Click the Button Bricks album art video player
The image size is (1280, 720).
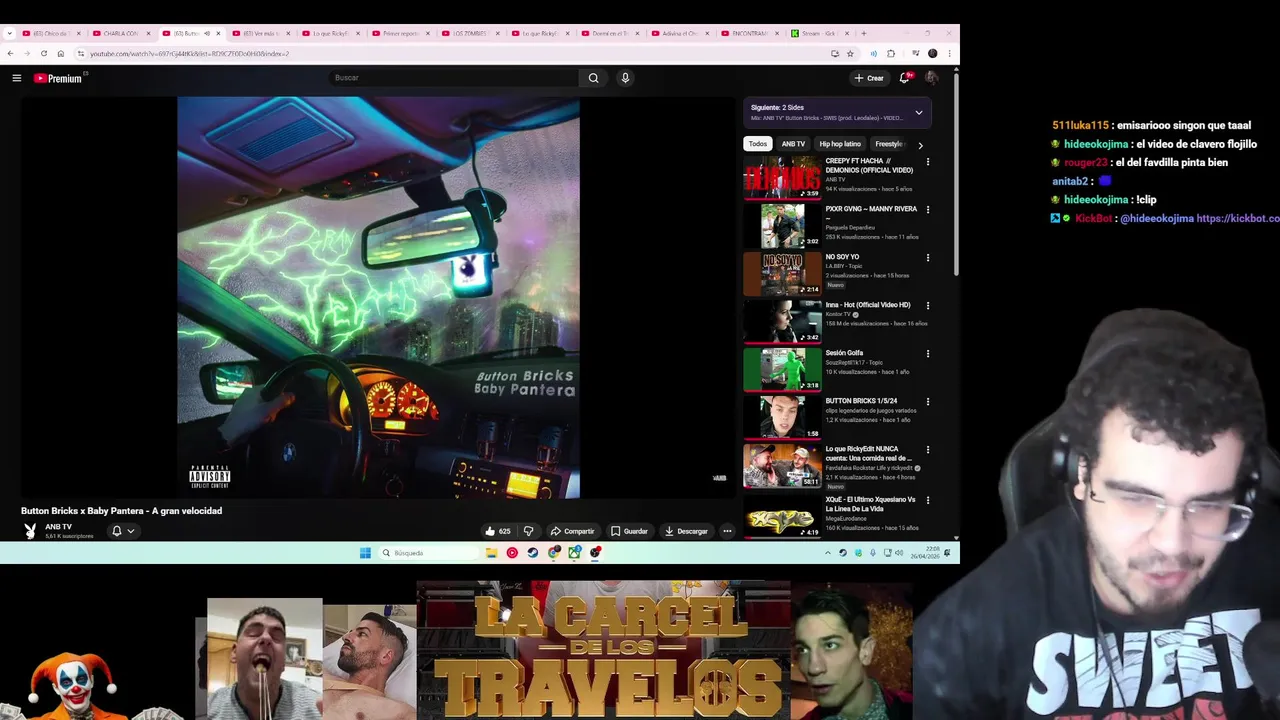[378, 297]
